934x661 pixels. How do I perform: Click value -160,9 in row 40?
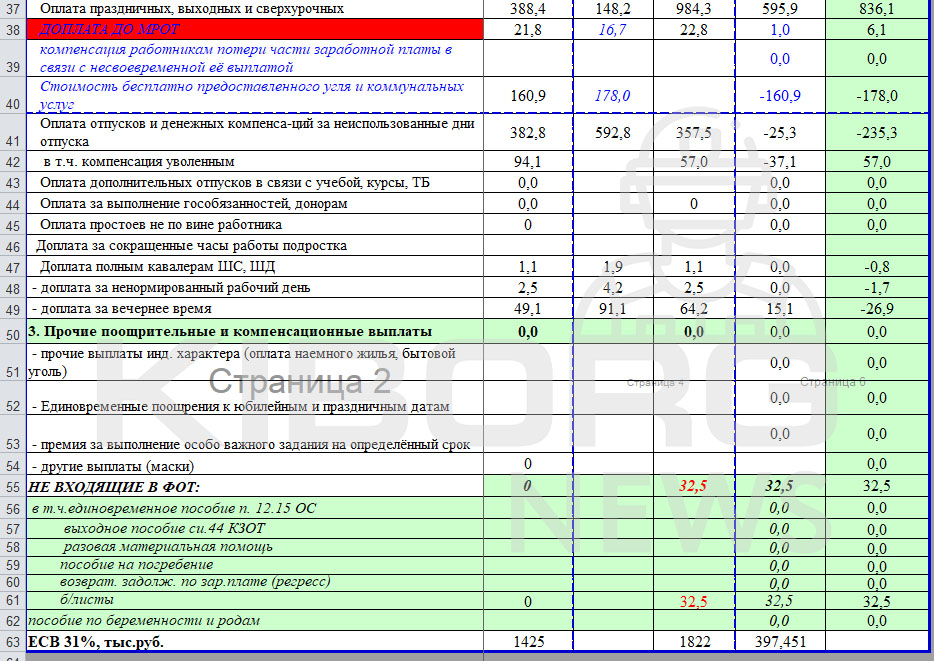click(x=780, y=95)
